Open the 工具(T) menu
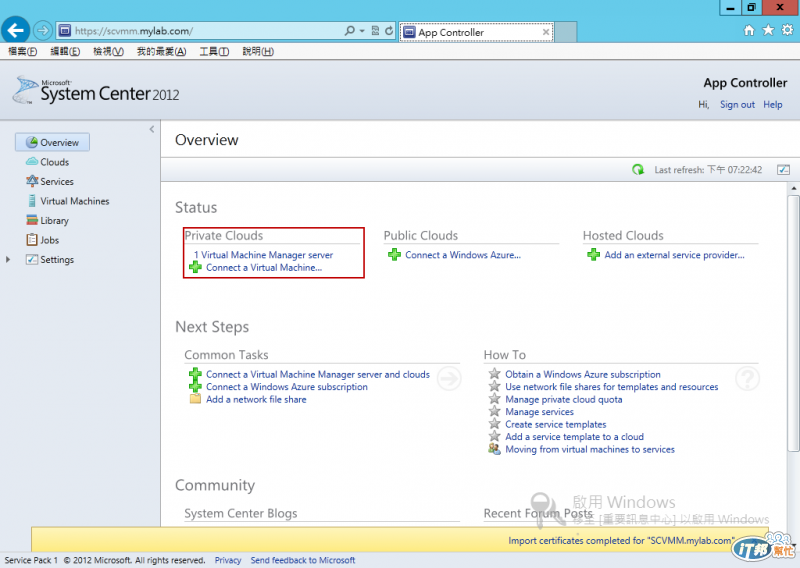 (x=214, y=52)
